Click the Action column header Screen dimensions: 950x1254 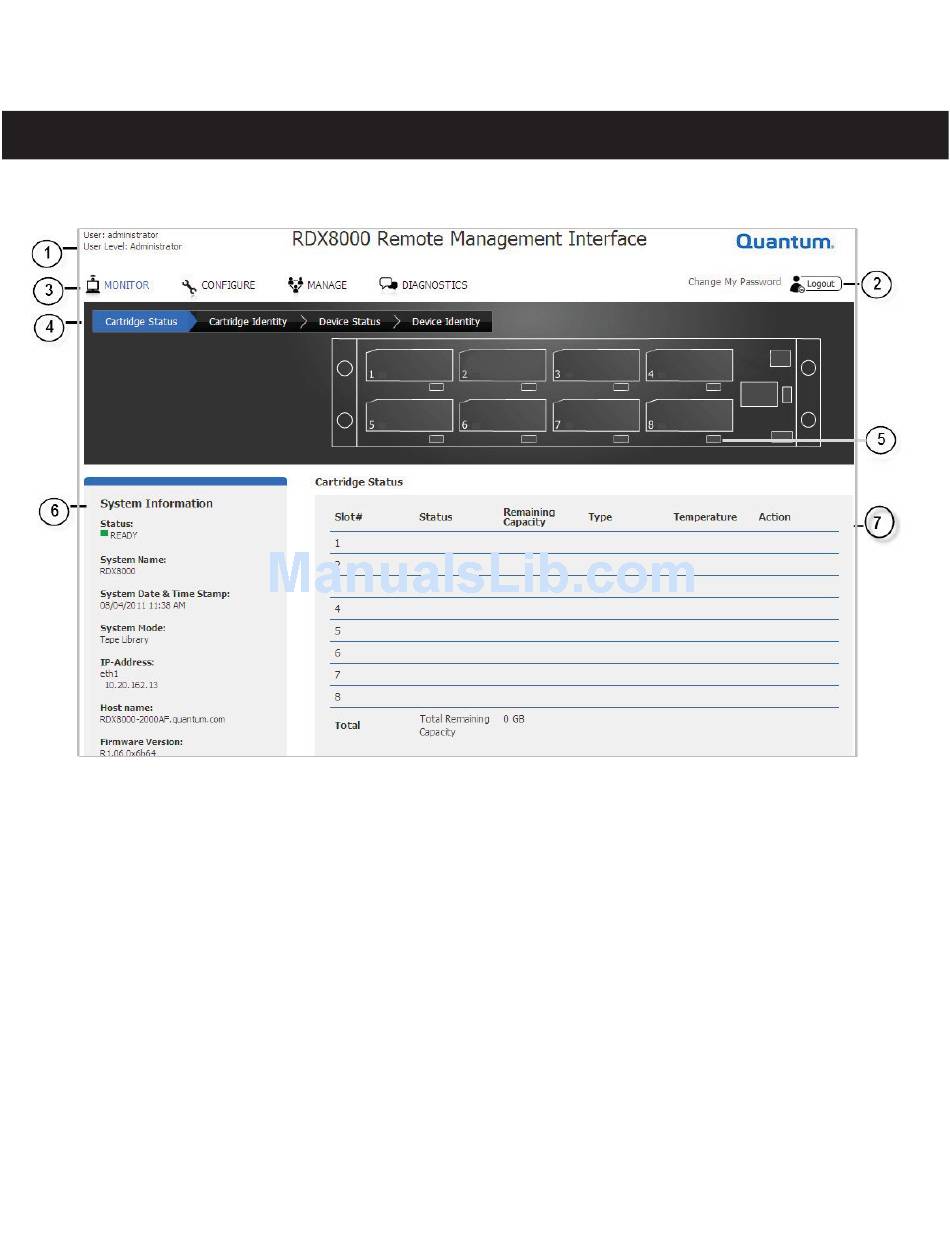(774, 517)
